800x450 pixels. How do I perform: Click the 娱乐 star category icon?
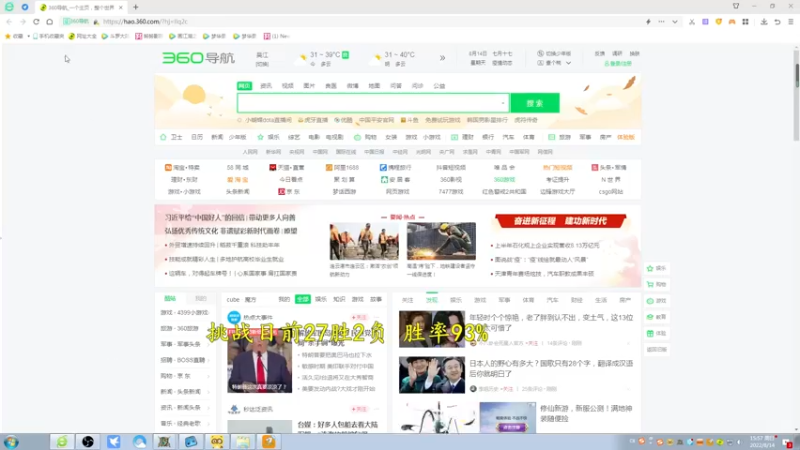pos(260,137)
